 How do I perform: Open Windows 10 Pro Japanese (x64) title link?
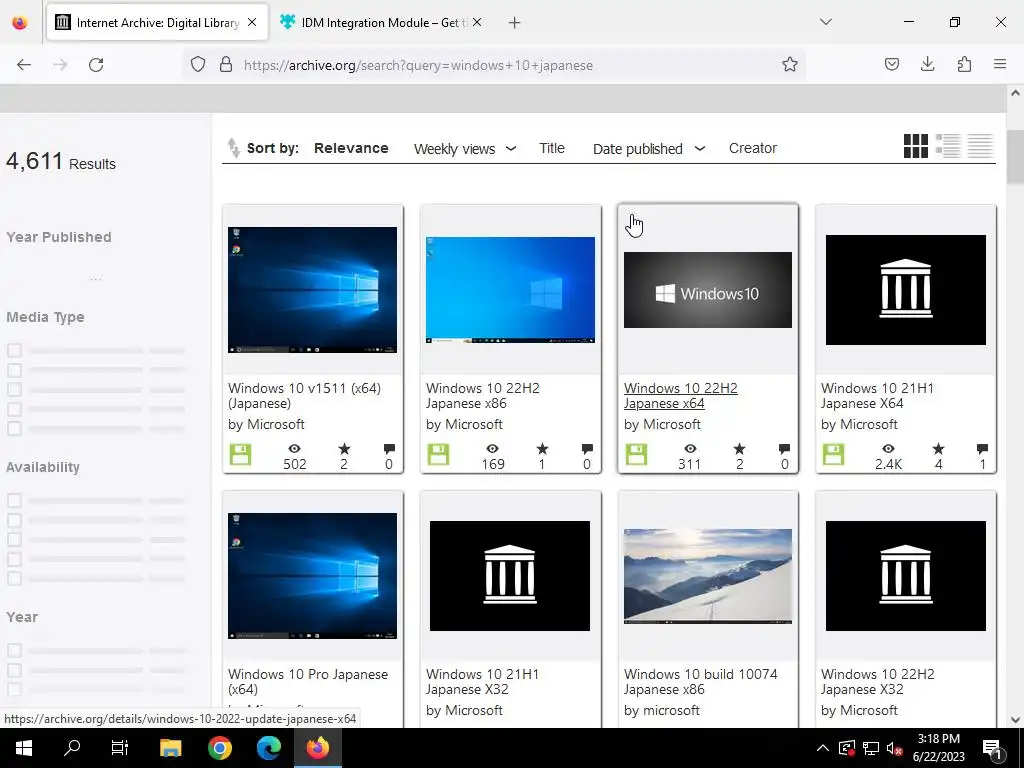point(308,682)
